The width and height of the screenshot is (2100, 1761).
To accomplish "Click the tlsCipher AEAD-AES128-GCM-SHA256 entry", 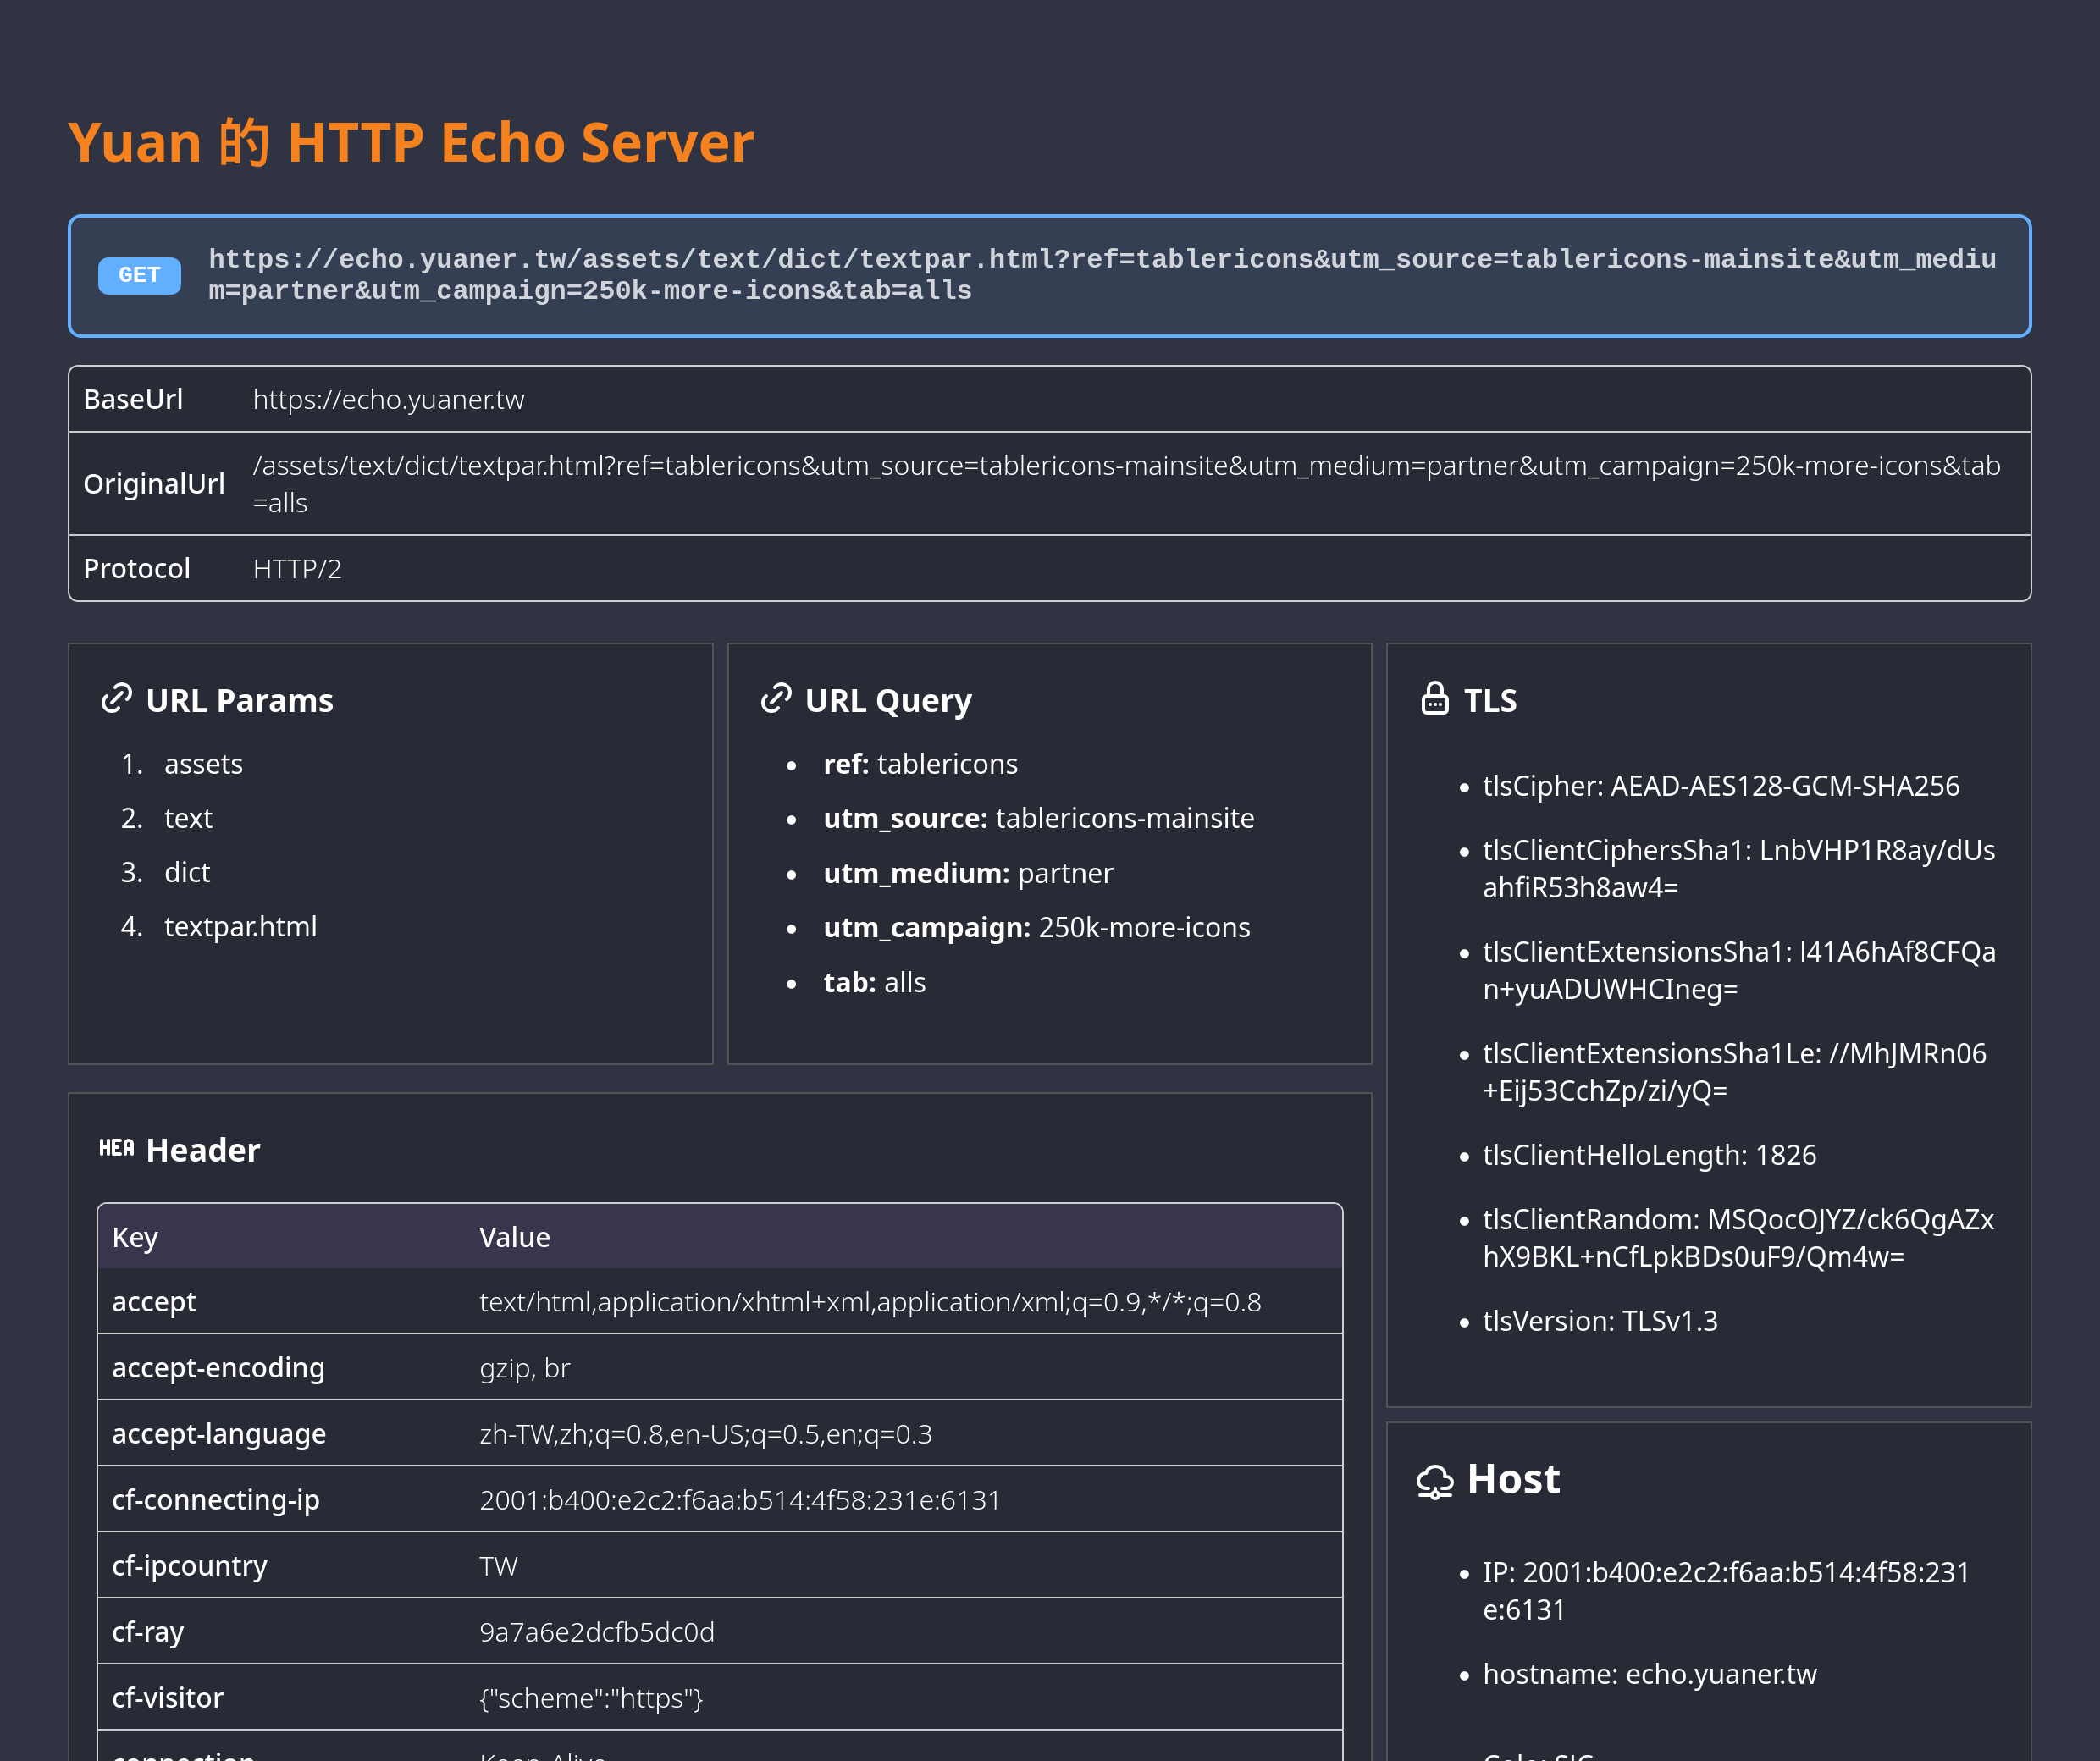I will coord(1720,786).
